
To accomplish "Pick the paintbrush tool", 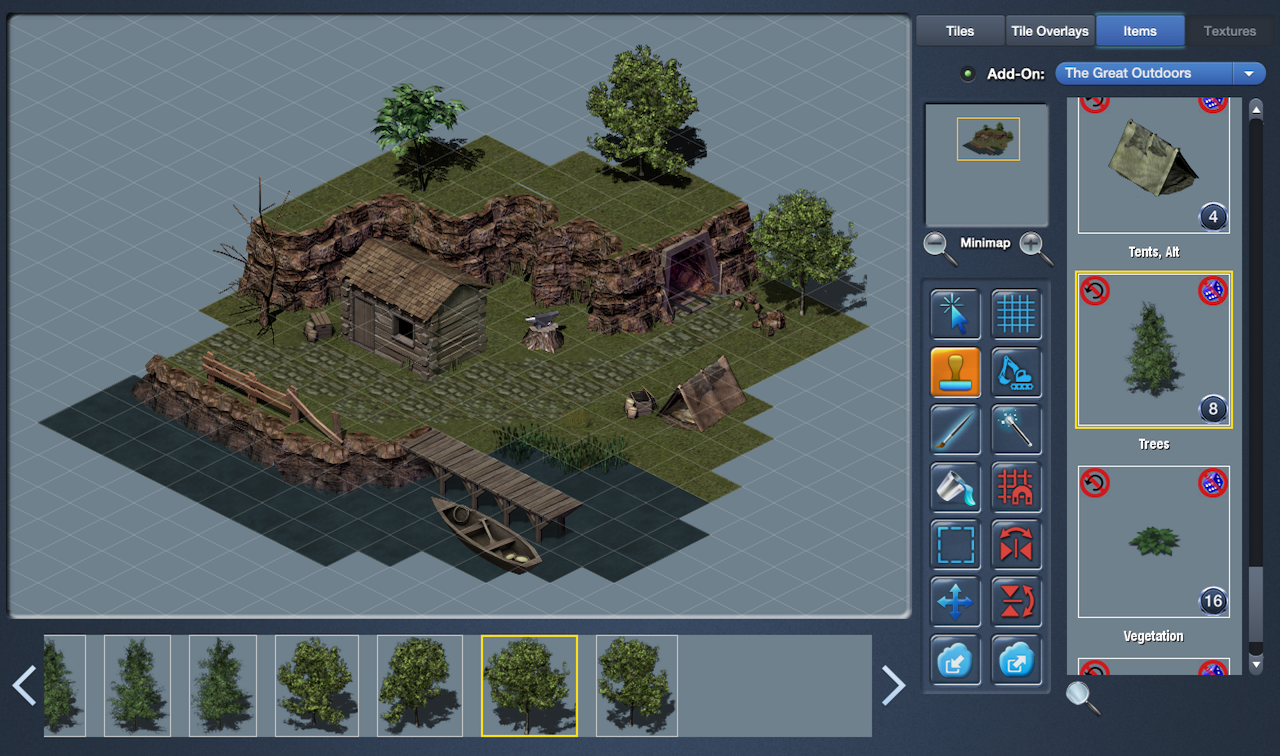I will pos(955,429).
